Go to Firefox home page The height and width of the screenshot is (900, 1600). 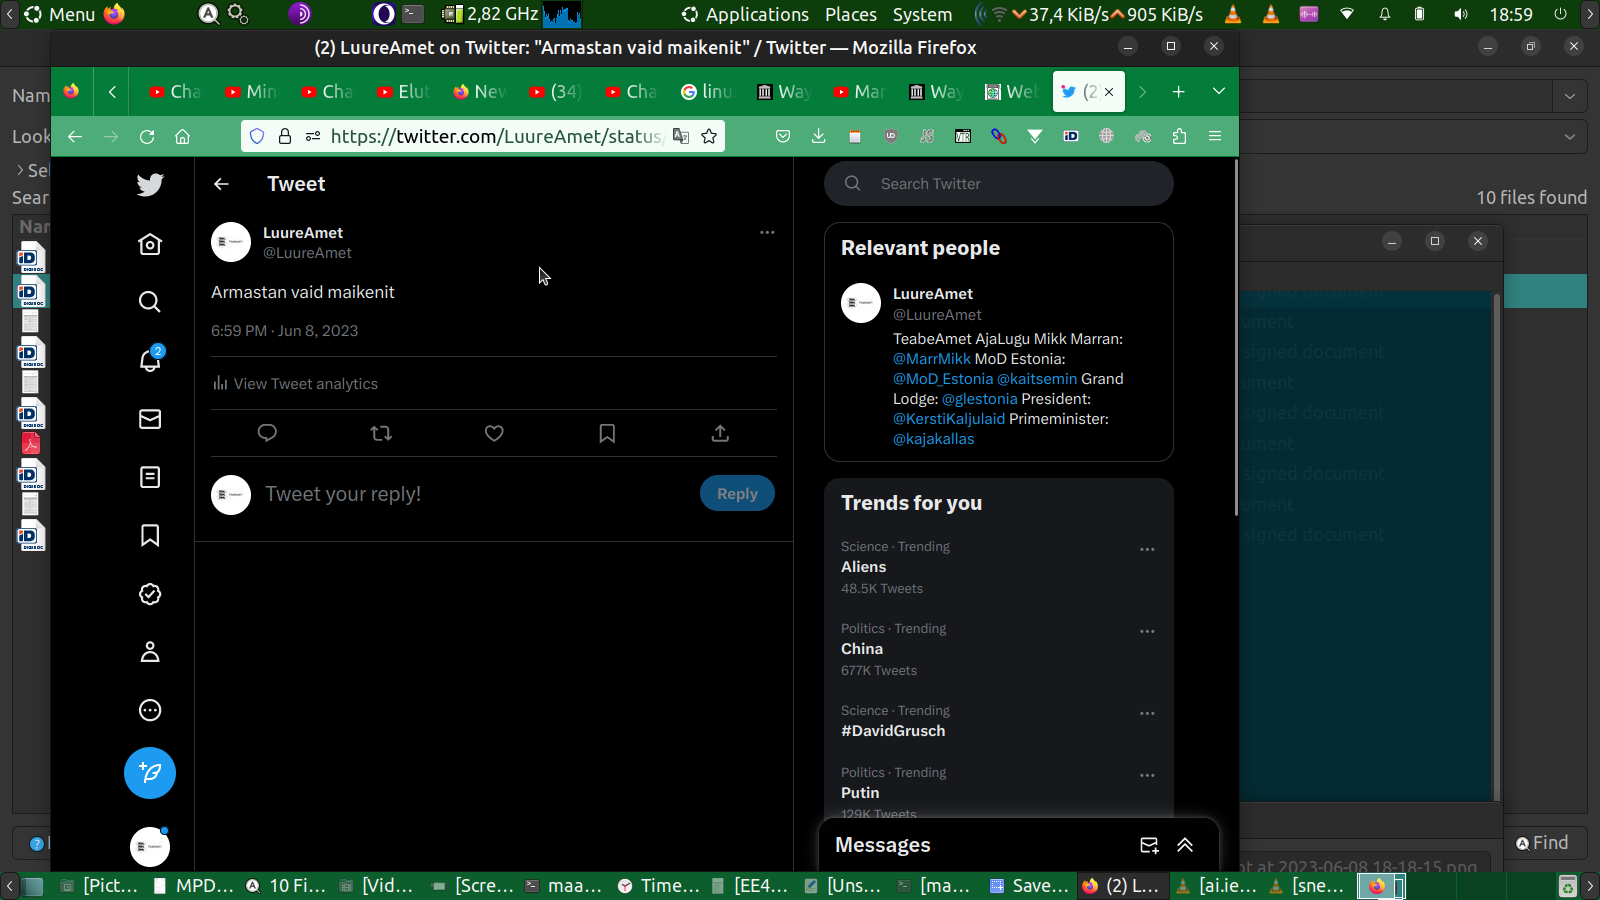point(182,137)
